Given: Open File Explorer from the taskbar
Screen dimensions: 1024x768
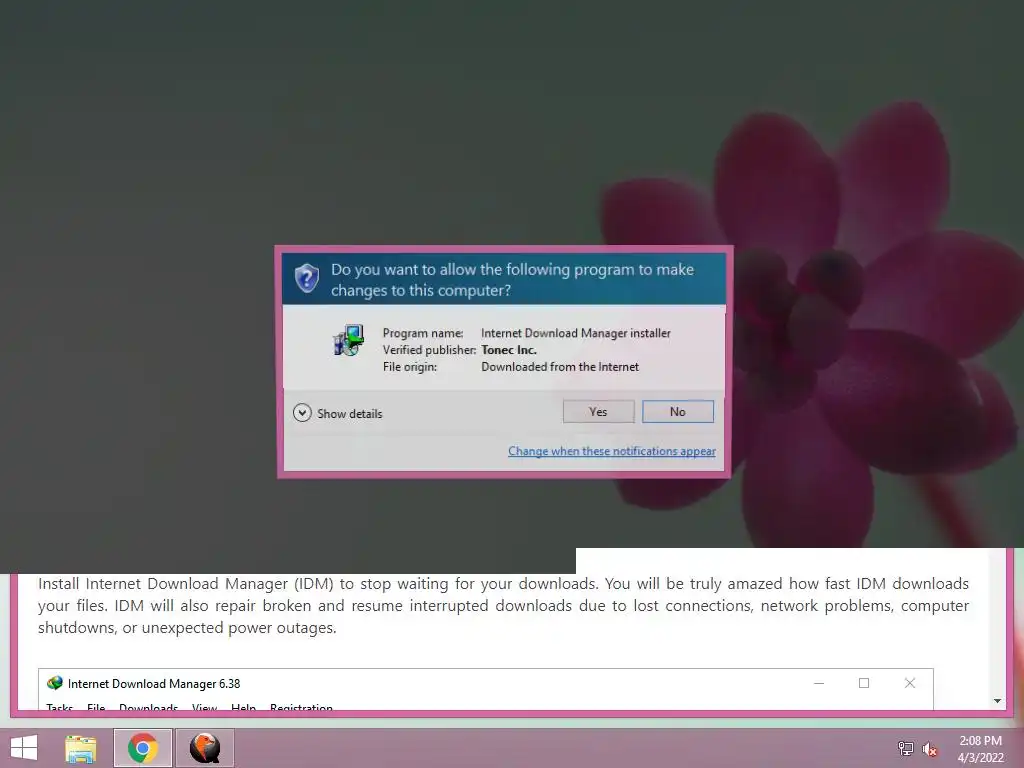Looking at the screenshot, I should point(81,748).
